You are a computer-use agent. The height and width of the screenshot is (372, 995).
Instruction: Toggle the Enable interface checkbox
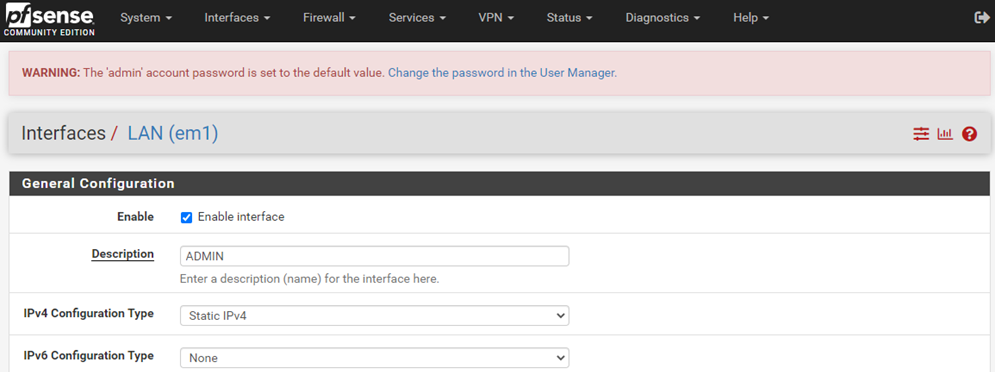coord(187,218)
